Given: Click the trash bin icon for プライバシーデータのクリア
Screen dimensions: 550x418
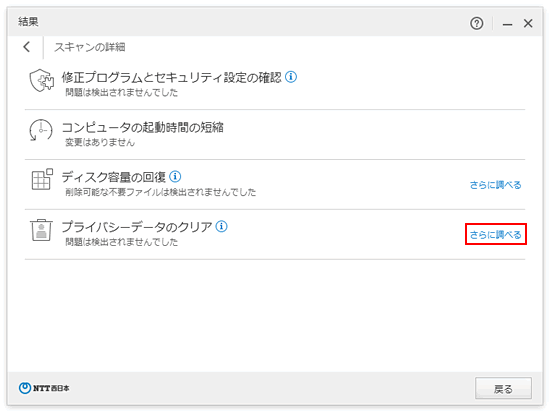Looking at the screenshot, I should click(x=41, y=230).
